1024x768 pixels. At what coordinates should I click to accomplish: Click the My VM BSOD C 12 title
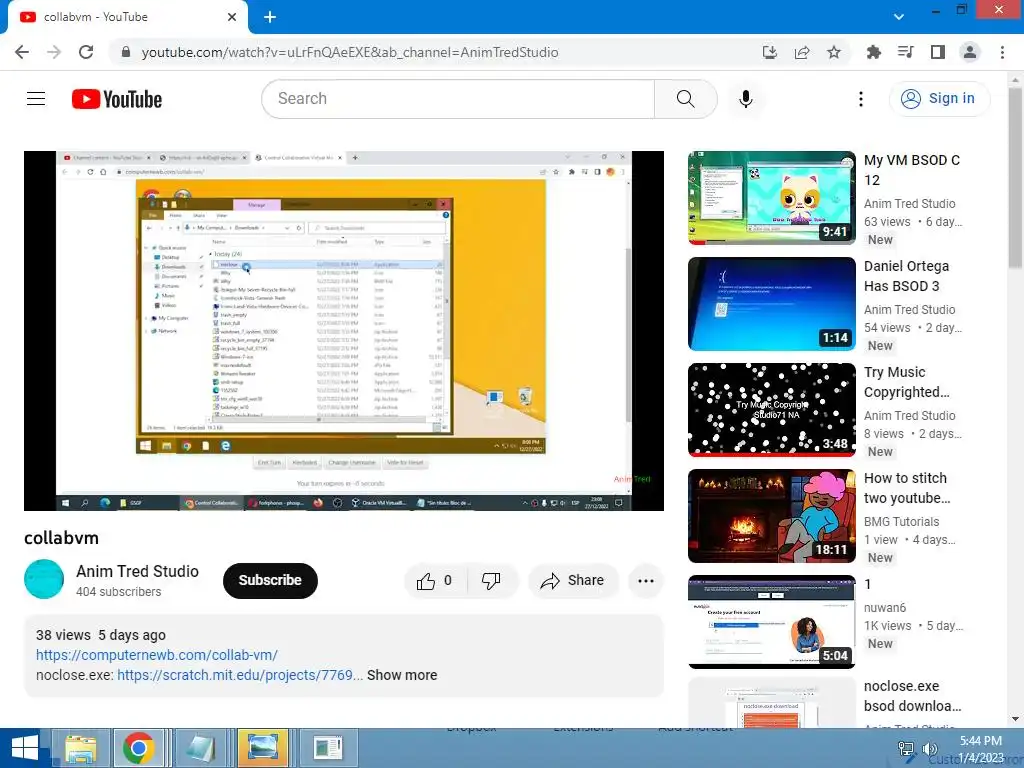[912, 170]
